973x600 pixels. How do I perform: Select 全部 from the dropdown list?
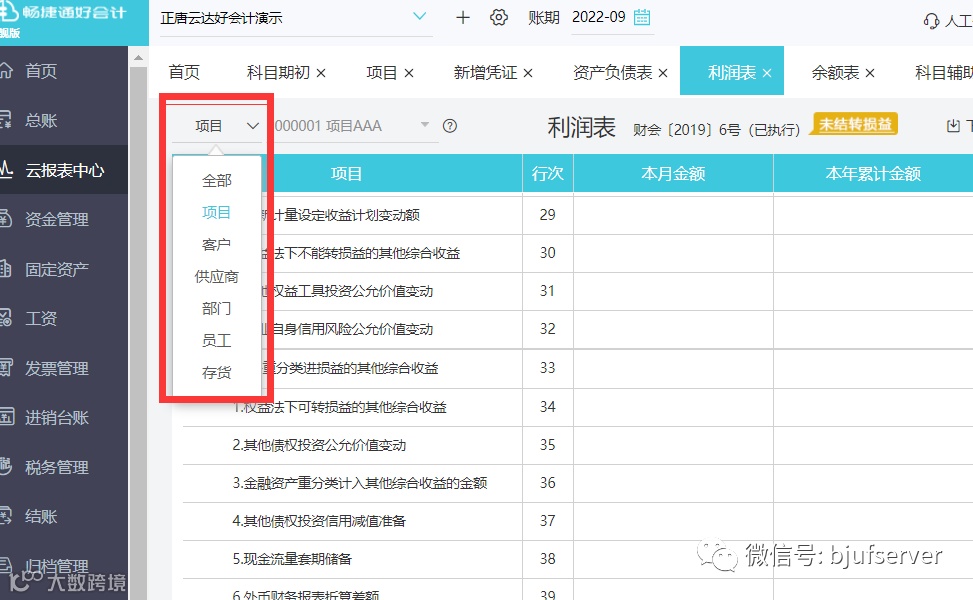(217, 181)
